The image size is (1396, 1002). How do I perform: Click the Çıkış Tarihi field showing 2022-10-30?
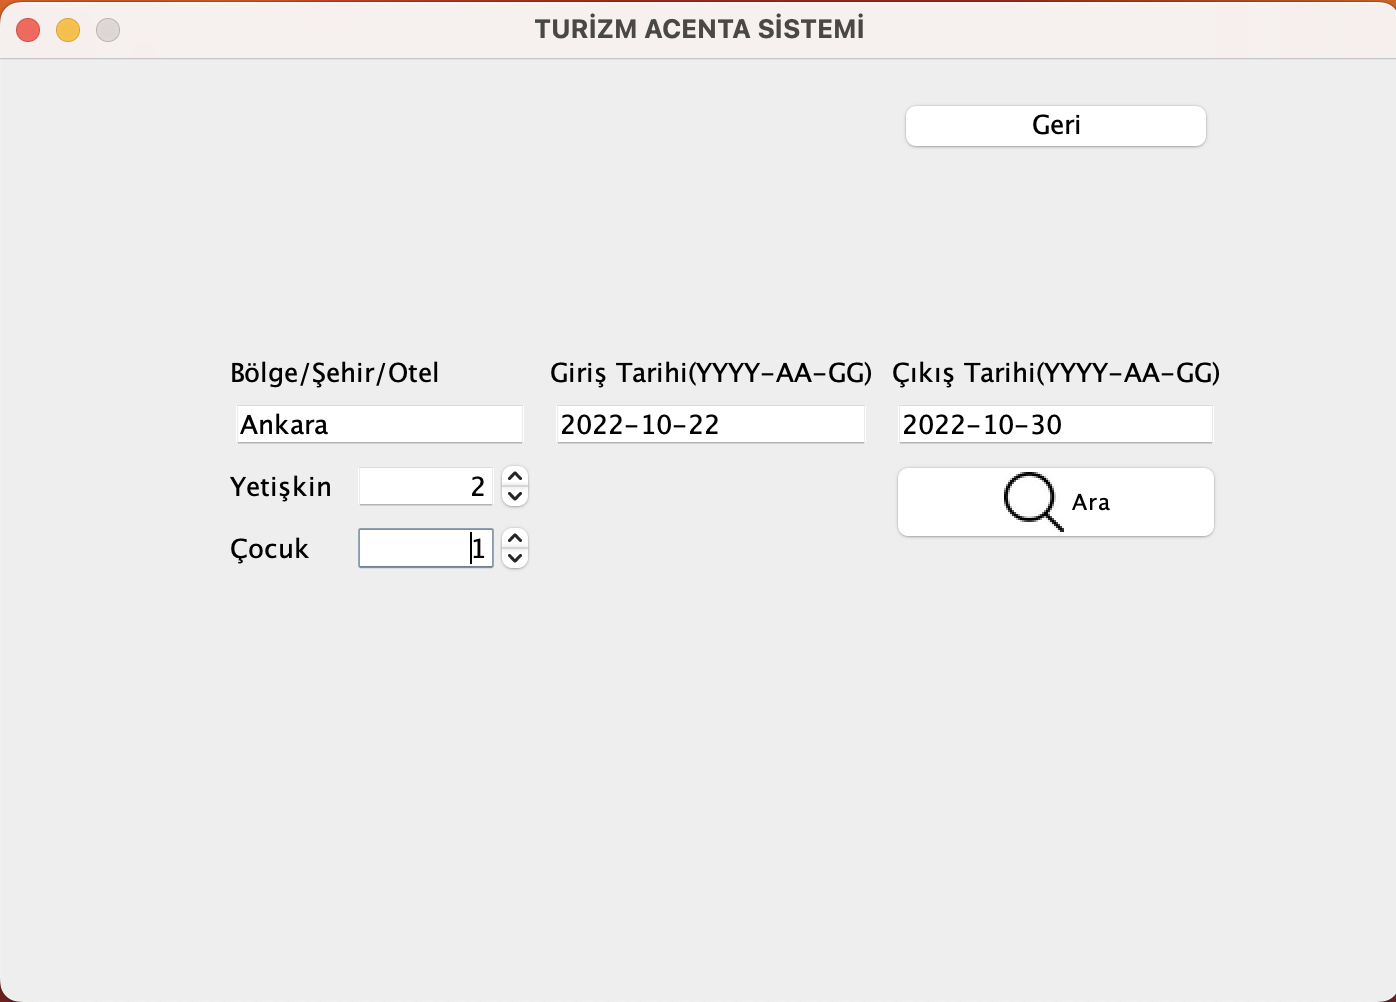(1055, 424)
